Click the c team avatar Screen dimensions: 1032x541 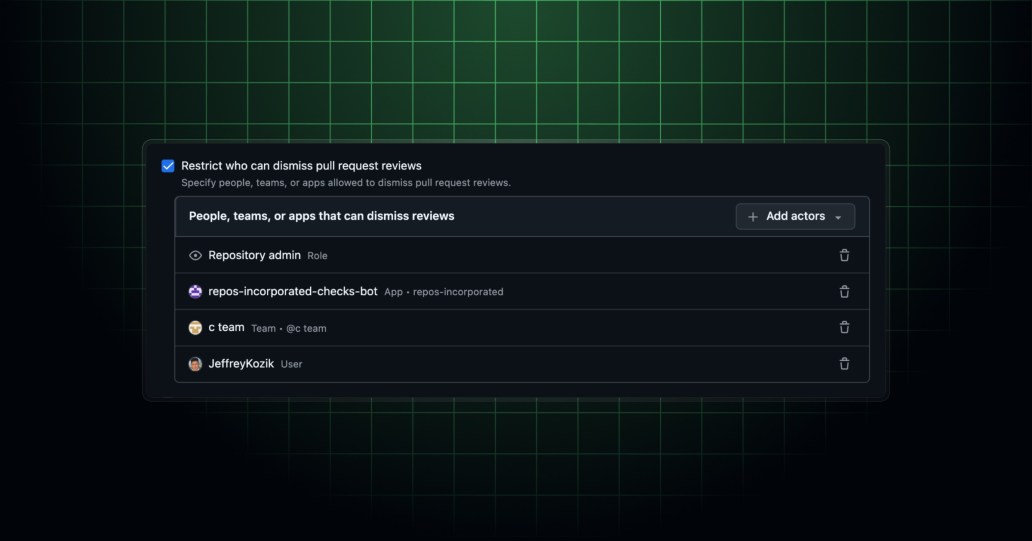coord(195,328)
